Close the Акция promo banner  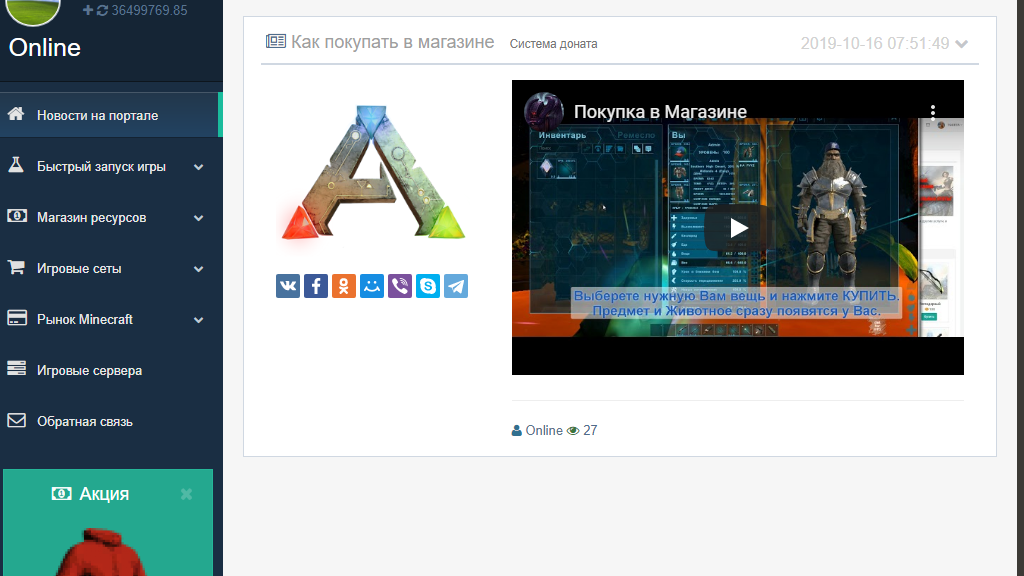click(x=186, y=494)
